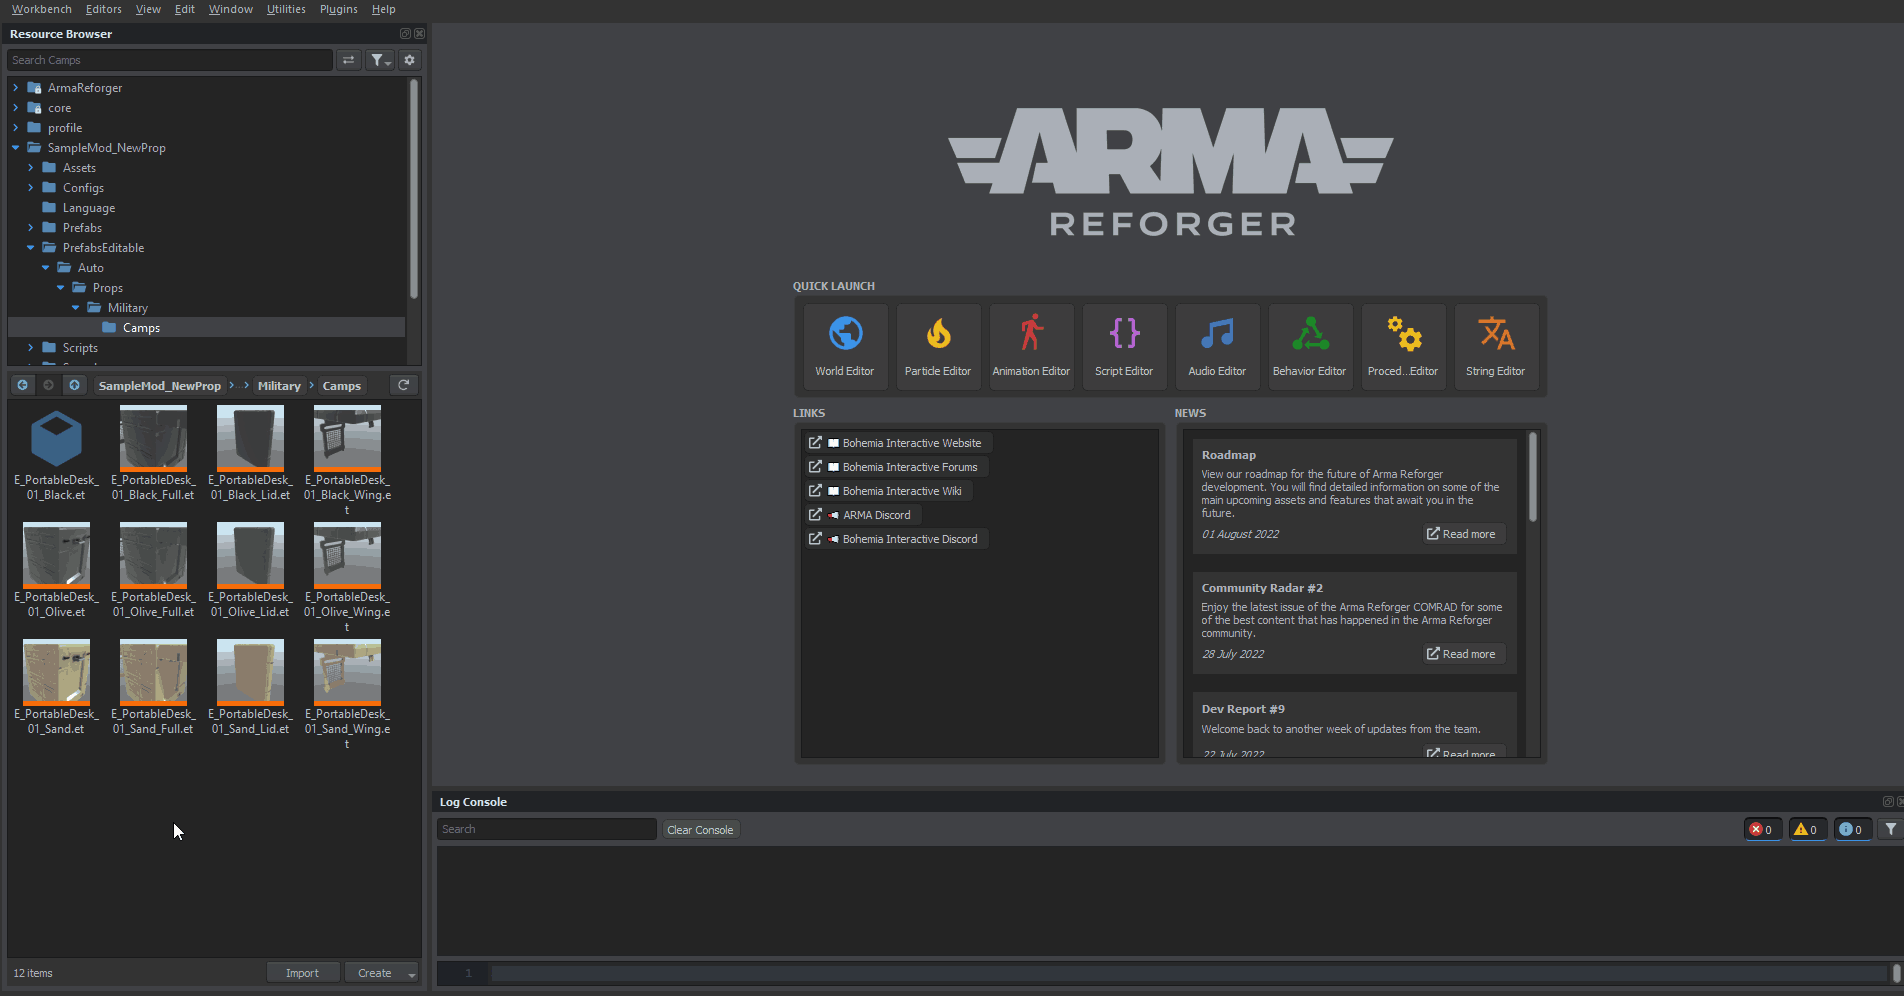This screenshot has height=996, width=1904.
Task: Expand the ArmaReforger tree node
Action: (x=16, y=88)
